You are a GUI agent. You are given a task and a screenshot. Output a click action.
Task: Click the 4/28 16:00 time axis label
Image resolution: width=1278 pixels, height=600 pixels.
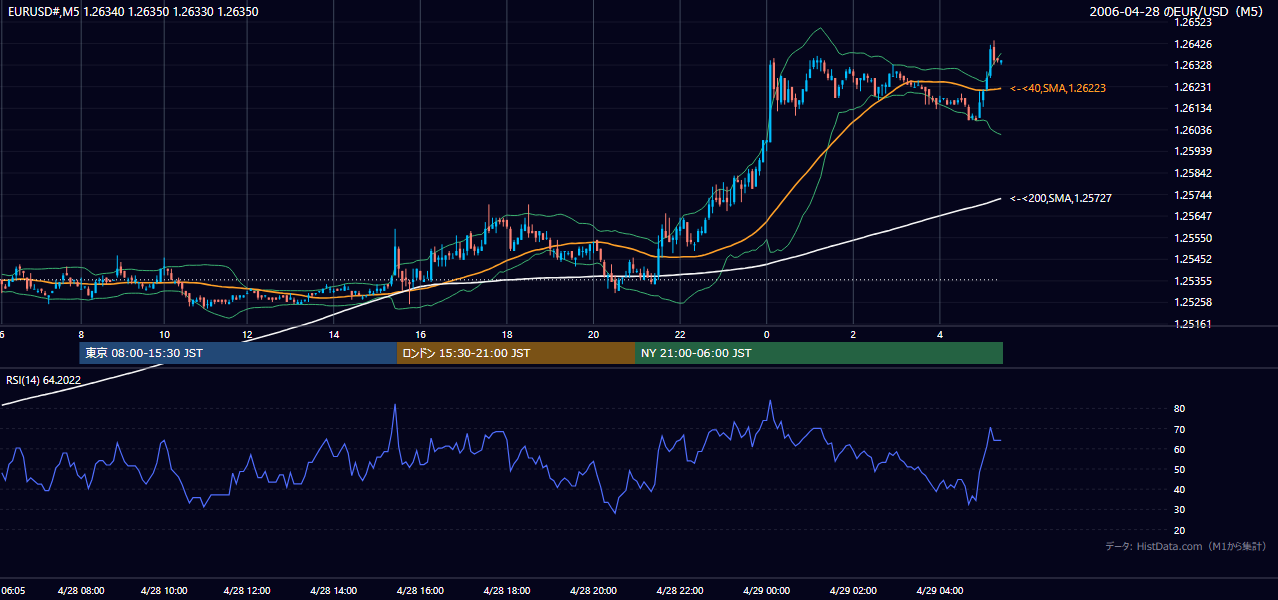tap(421, 591)
